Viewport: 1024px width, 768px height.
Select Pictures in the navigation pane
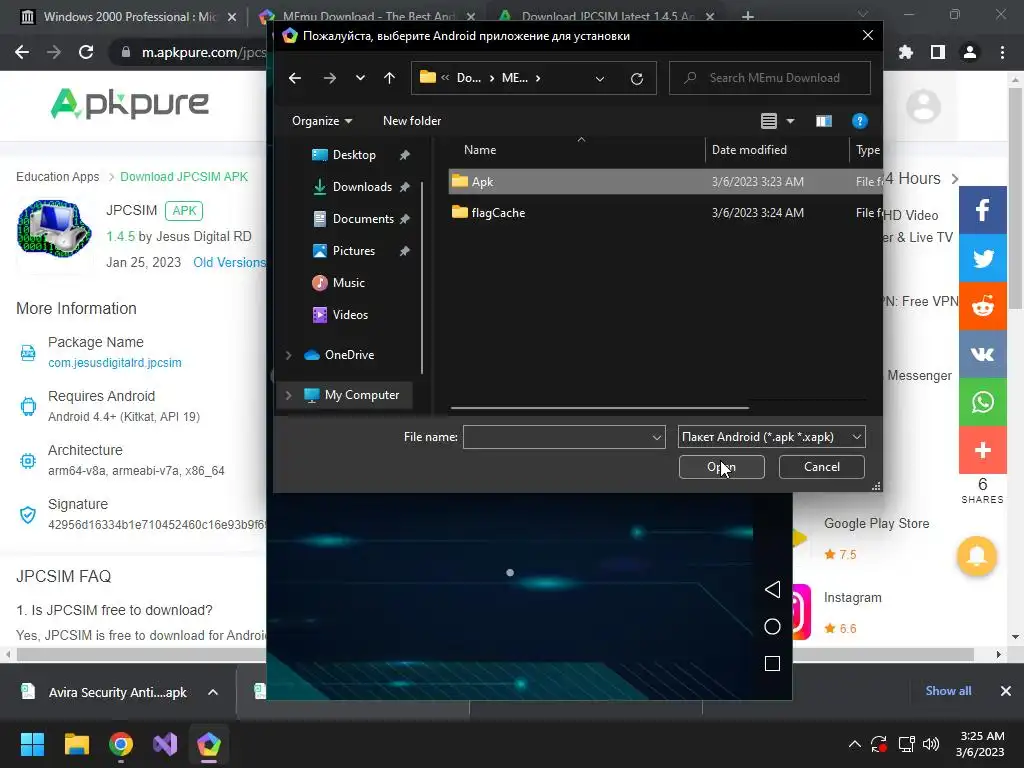pyautogui.click(x=353, y=251)
